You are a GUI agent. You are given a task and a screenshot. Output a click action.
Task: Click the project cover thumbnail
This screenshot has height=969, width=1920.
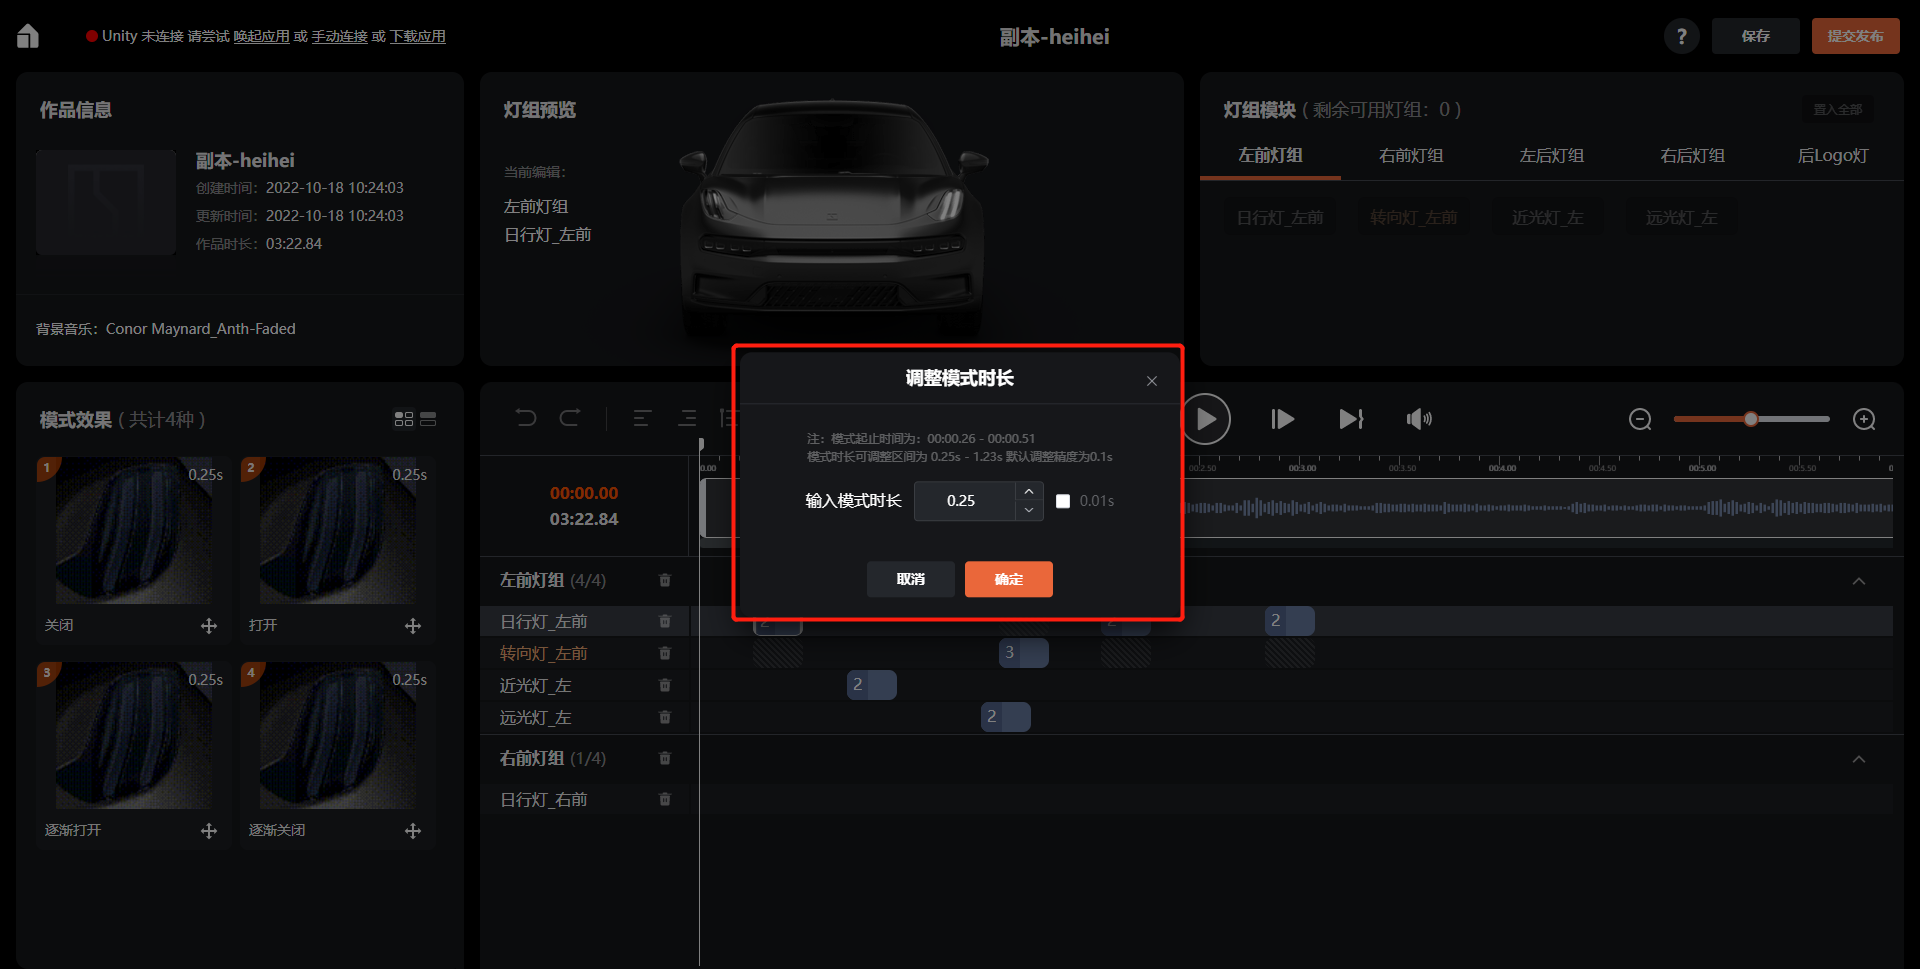pos(106,202)
